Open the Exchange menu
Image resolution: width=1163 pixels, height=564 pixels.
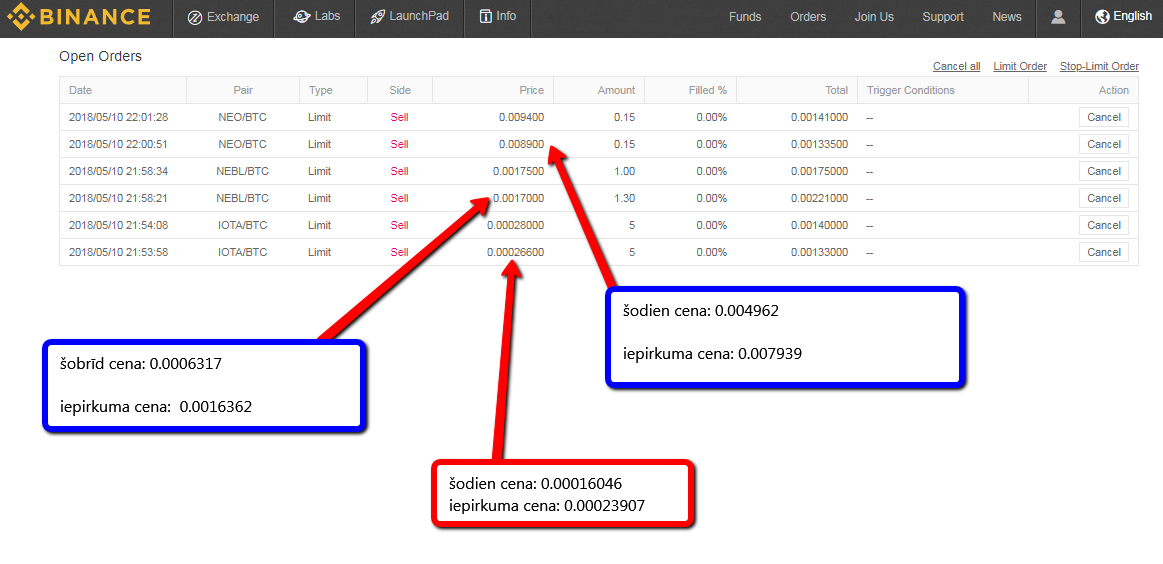[x=223, y=17]
